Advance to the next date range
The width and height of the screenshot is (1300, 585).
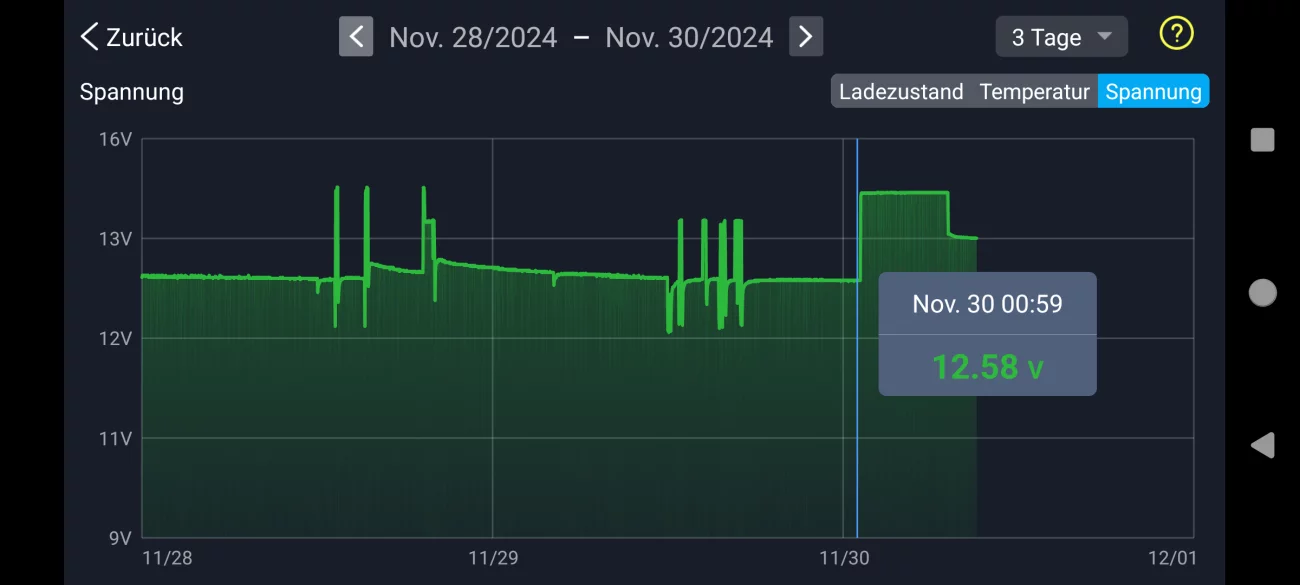tap(806, 37)
